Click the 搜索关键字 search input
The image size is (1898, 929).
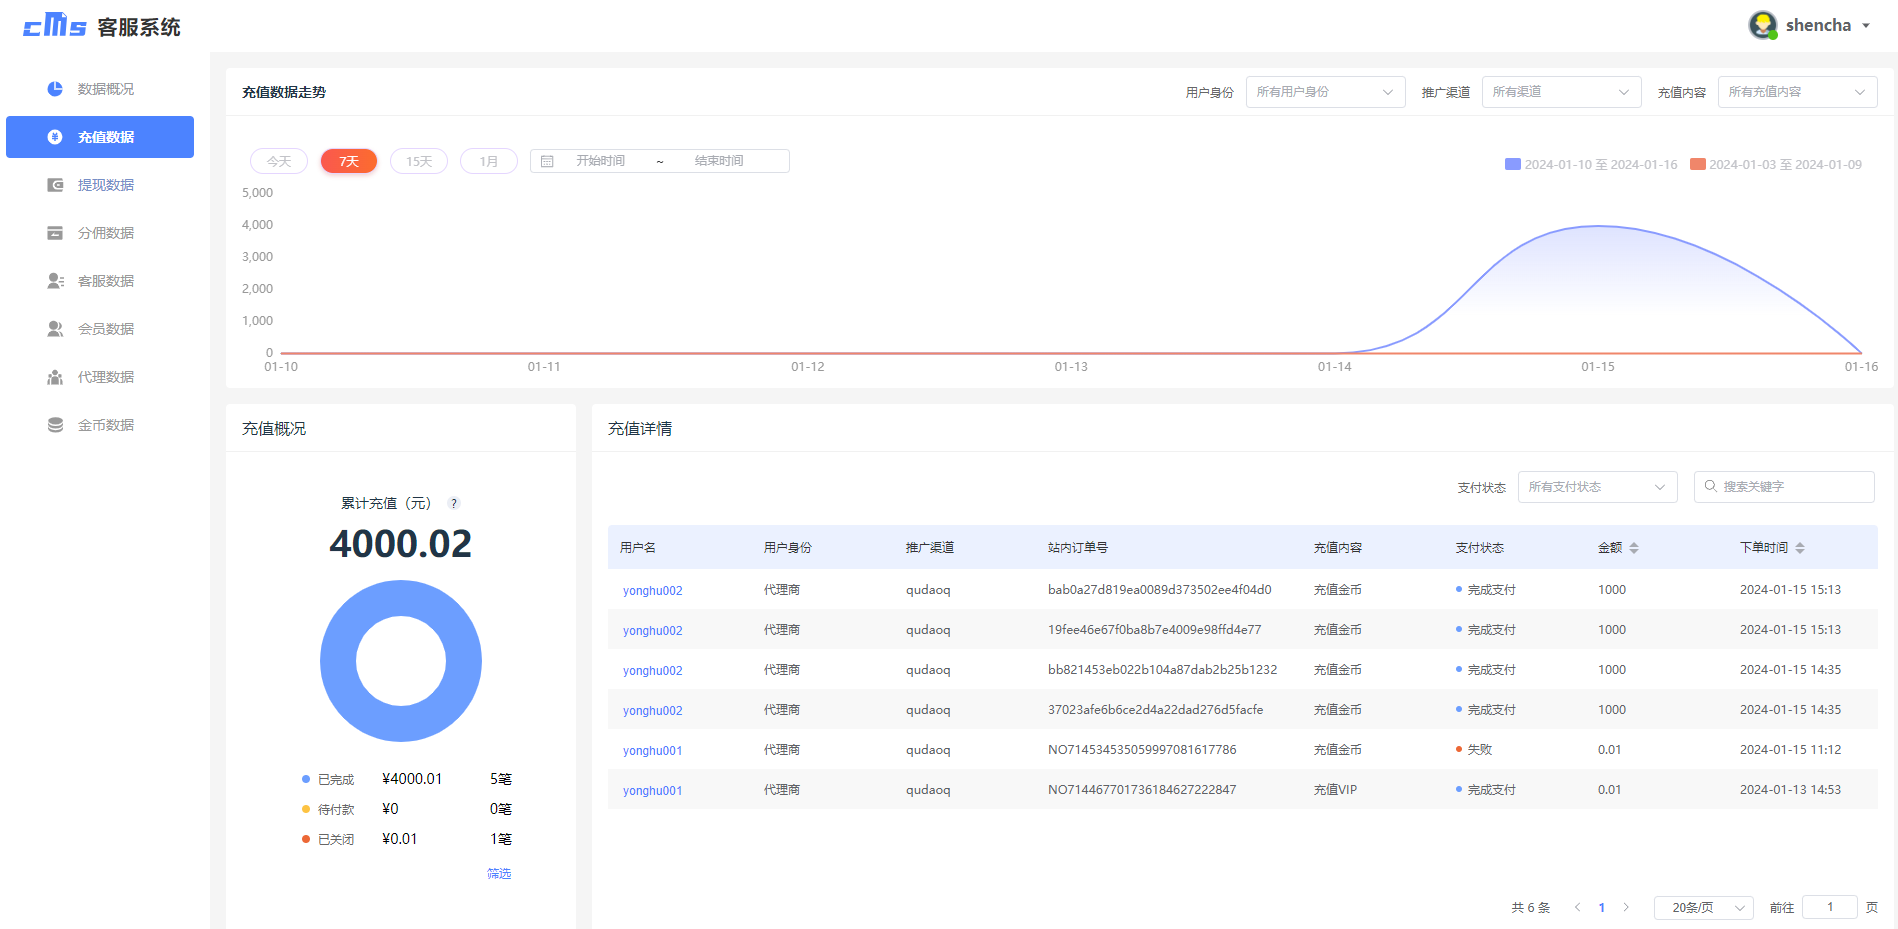pyautogui.click(x=1784, y=487)
